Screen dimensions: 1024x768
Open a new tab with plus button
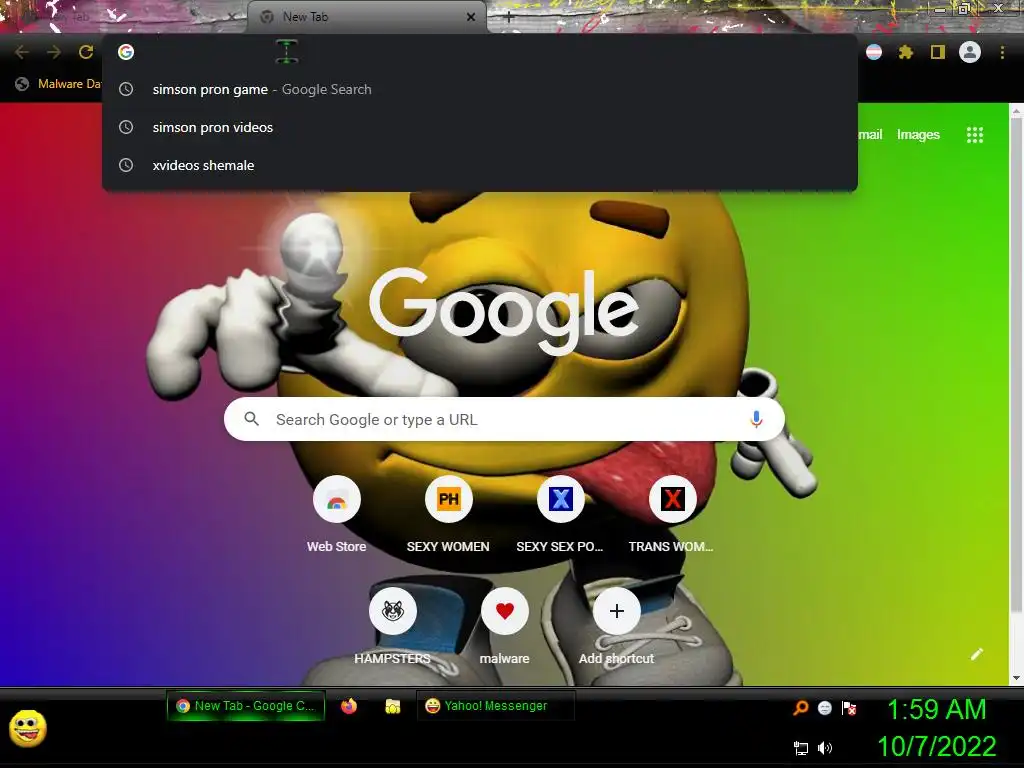509,18
